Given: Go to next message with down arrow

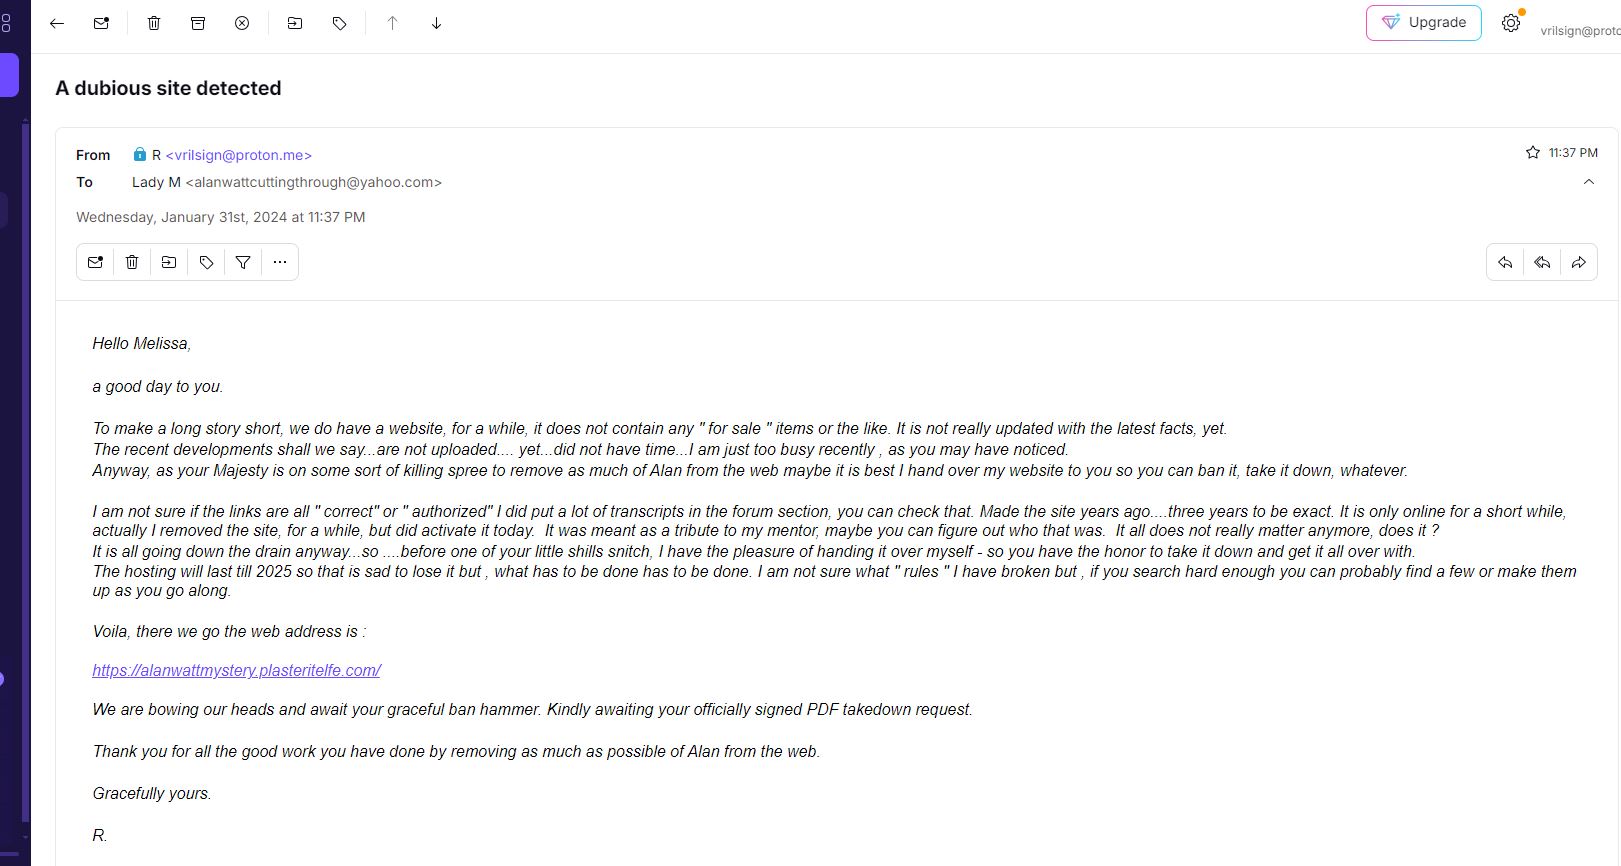Looking at the screenshot, I should point(436,23).
